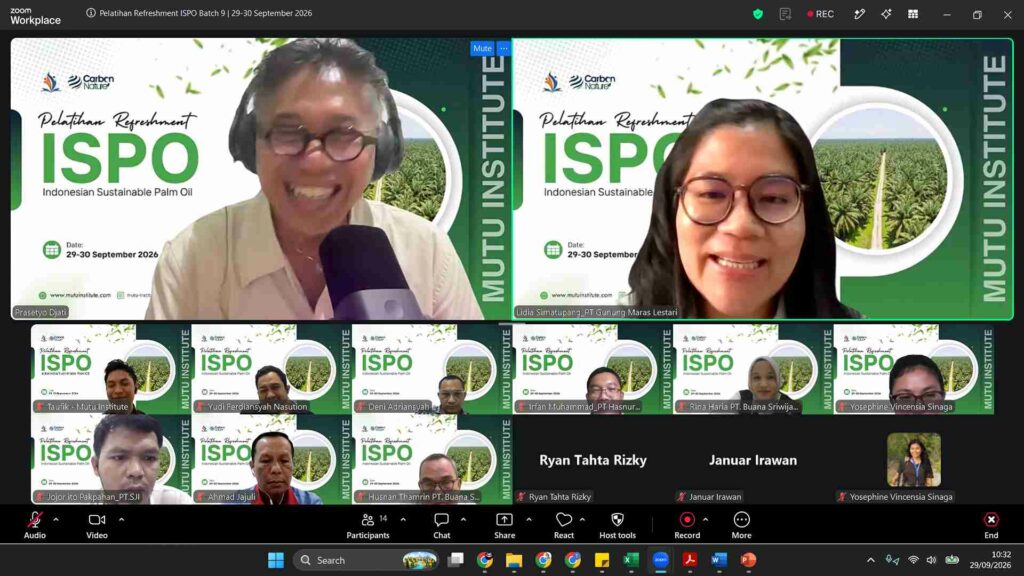Start screen Share
Image resolution: width=1024 pixels, height=576 pixels.
[x=504, y=525]
